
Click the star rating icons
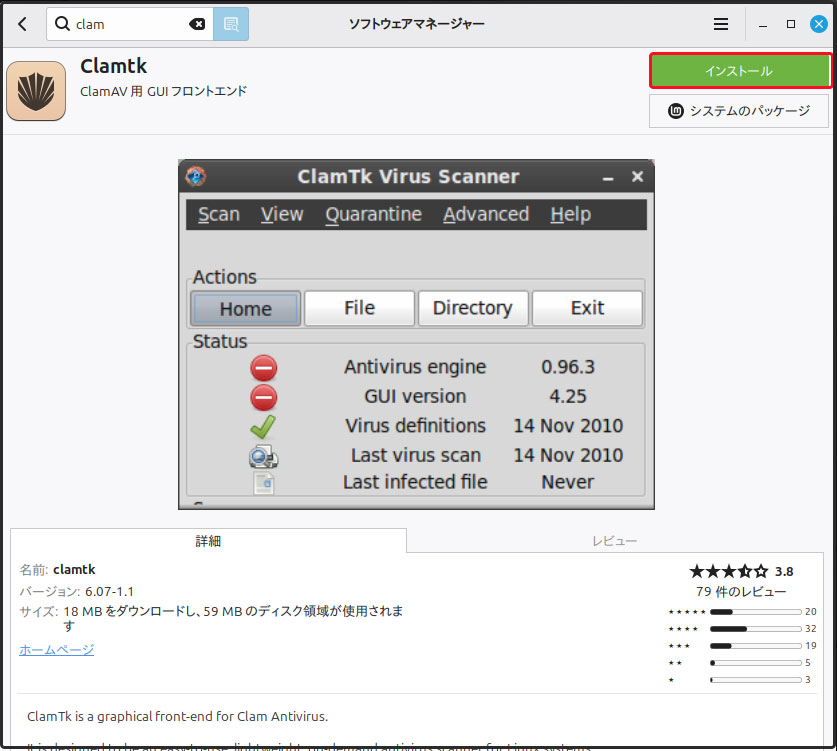click(x=729, y=572)
